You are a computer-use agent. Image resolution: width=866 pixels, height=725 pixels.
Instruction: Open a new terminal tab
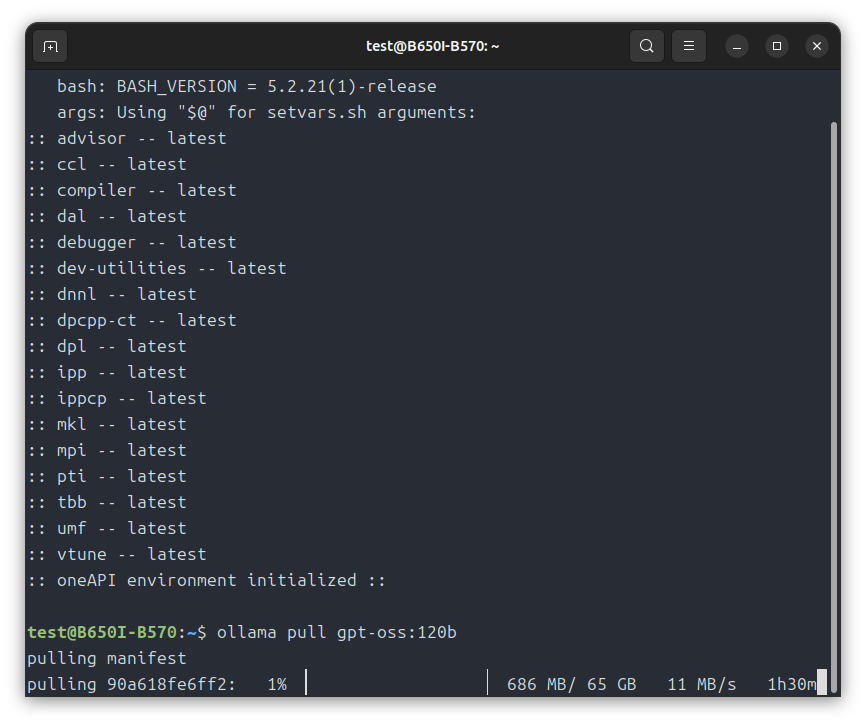tap(50, 46)
